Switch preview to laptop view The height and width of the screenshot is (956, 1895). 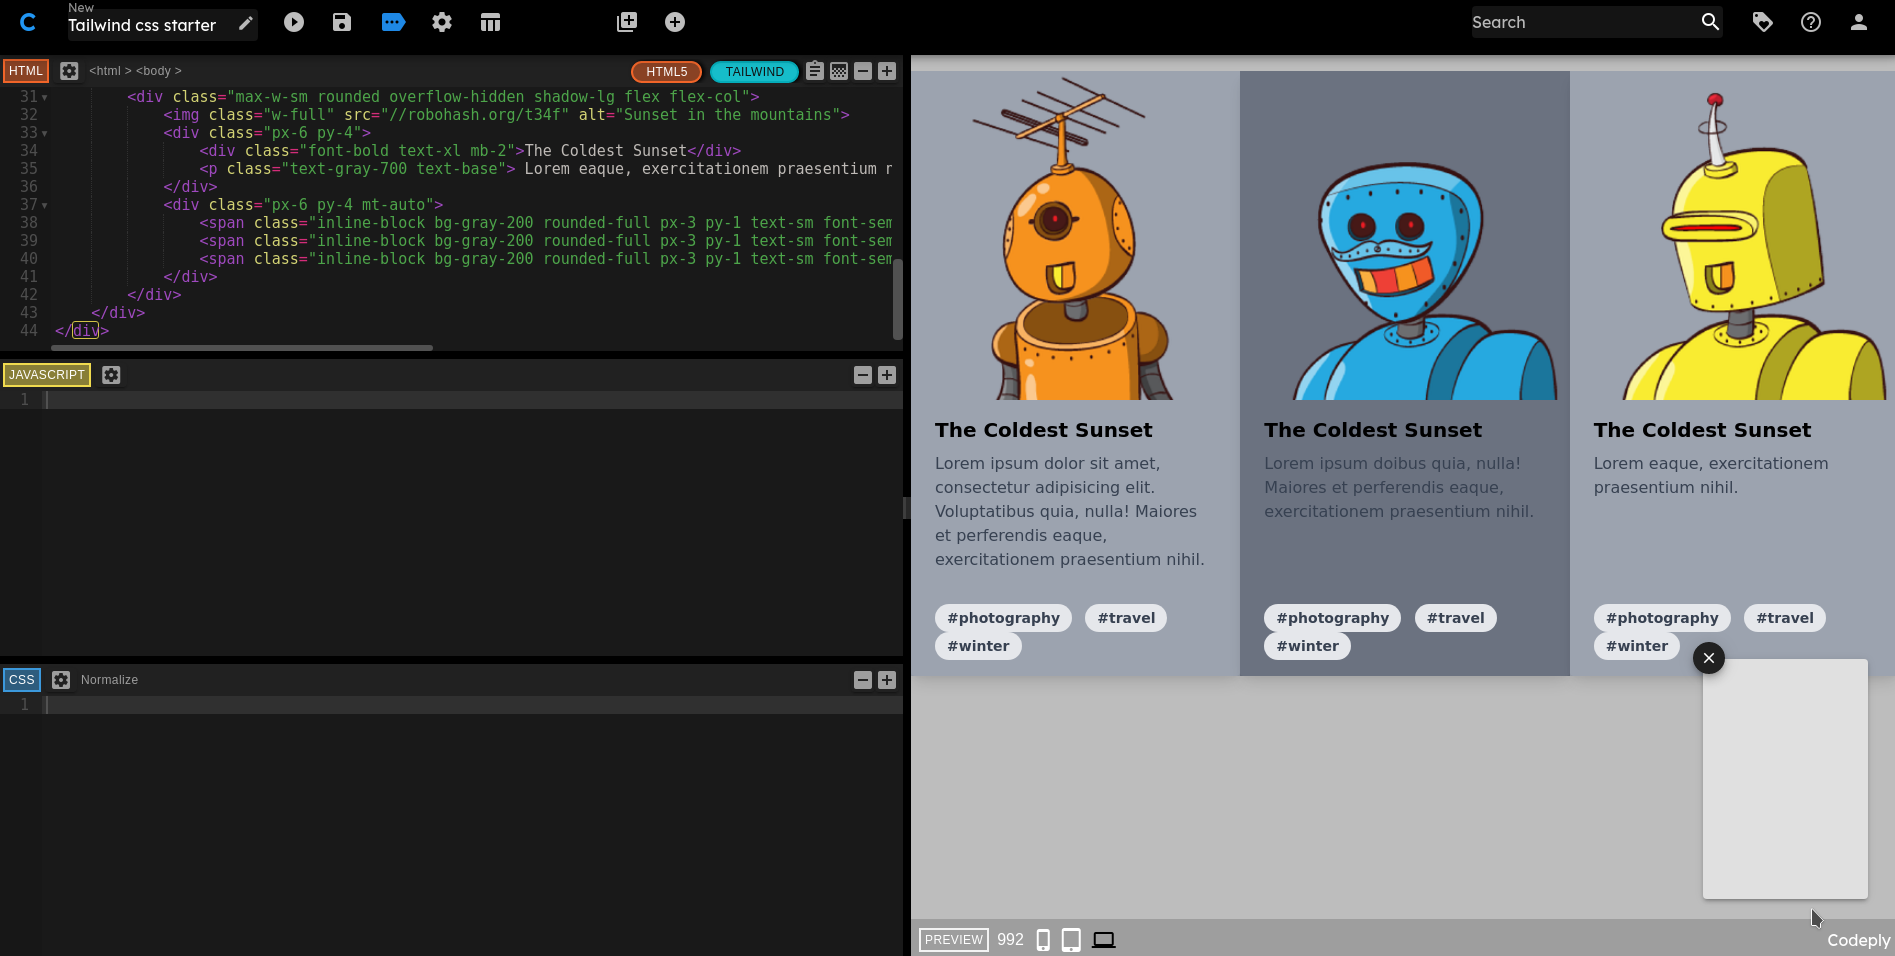coord(1104,940)
